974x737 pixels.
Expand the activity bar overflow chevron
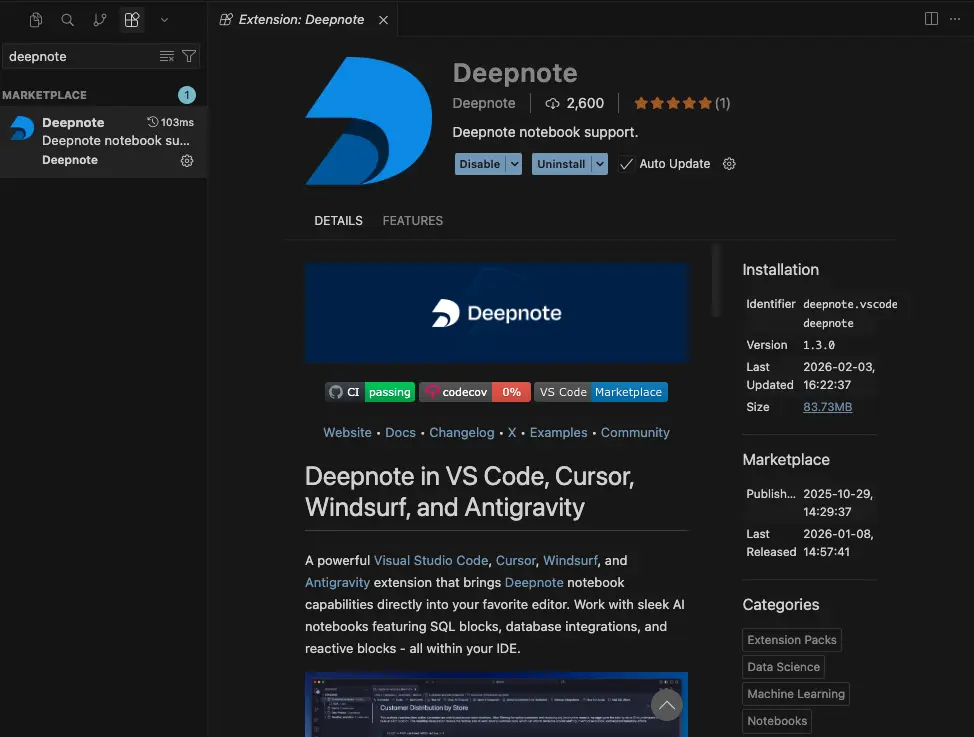164,20
